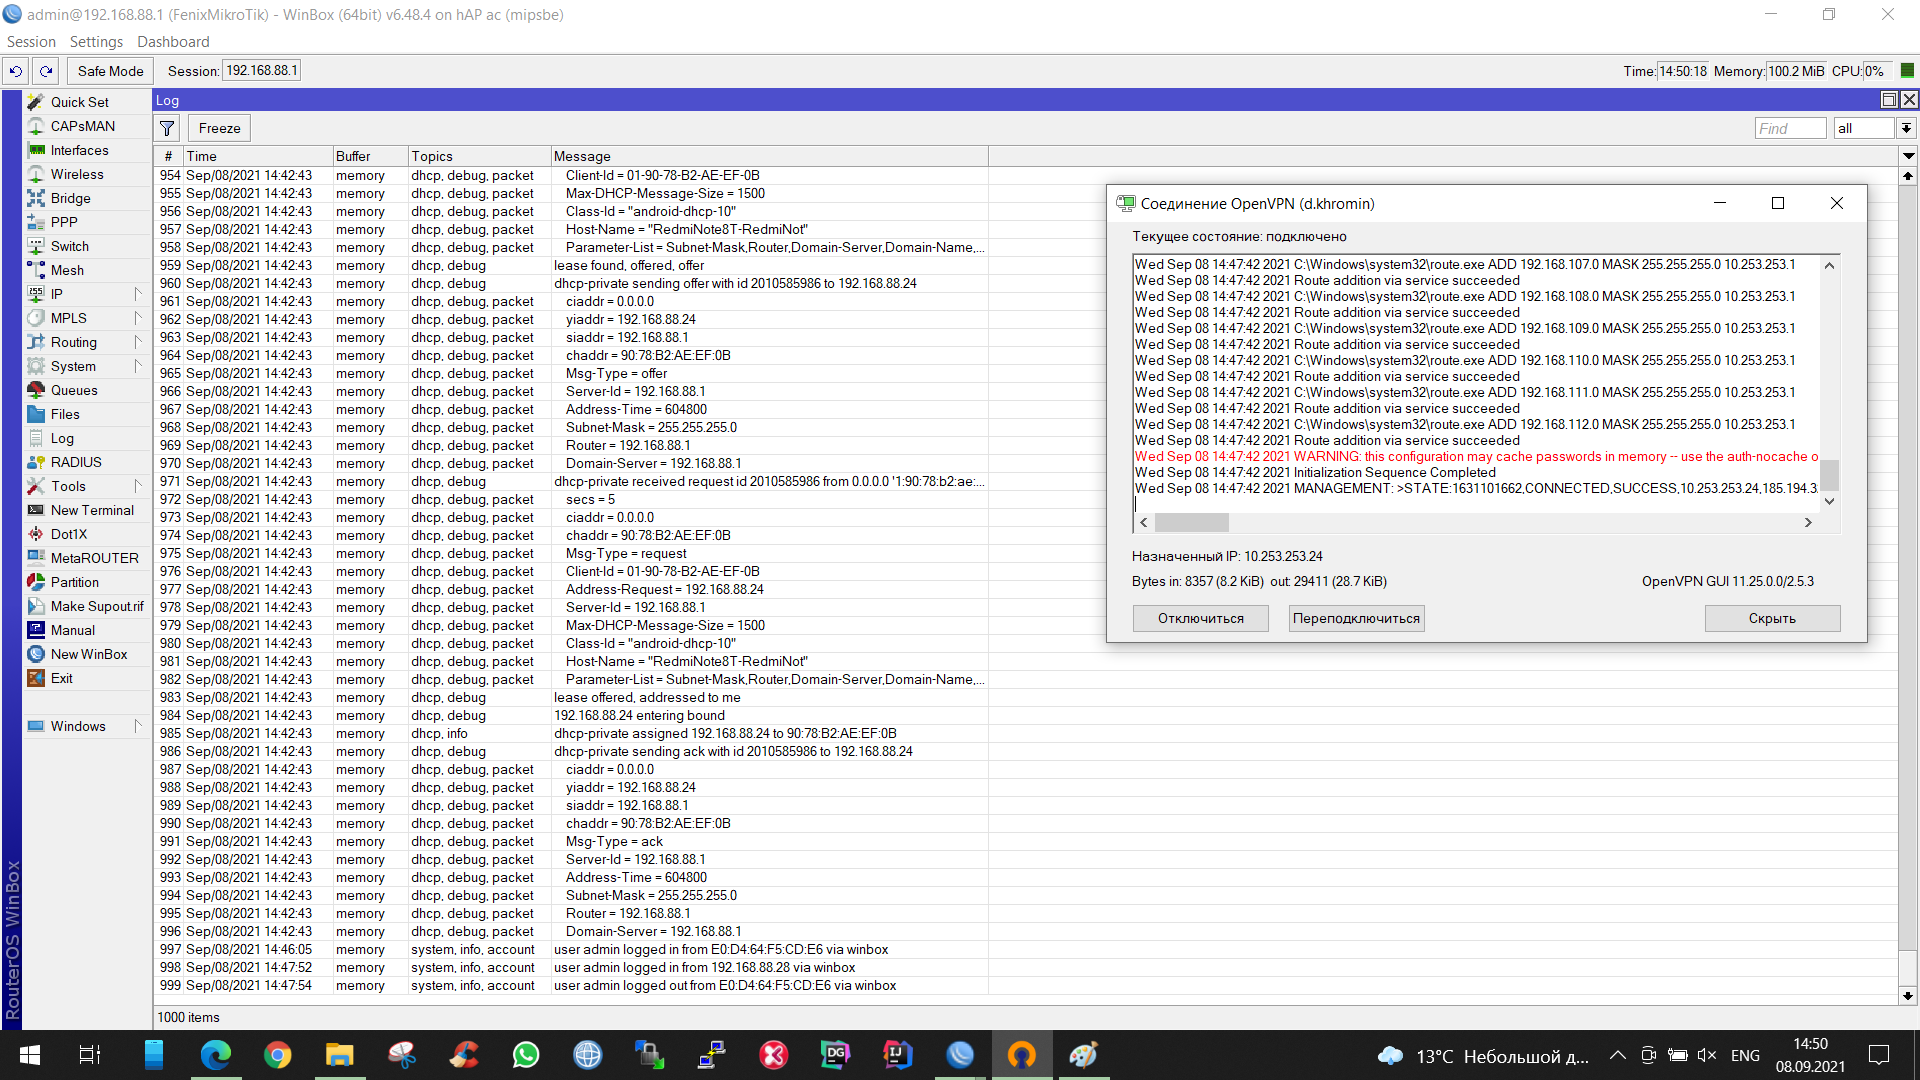Click the scroll-down arrow of the Log list

(1908, 996)
